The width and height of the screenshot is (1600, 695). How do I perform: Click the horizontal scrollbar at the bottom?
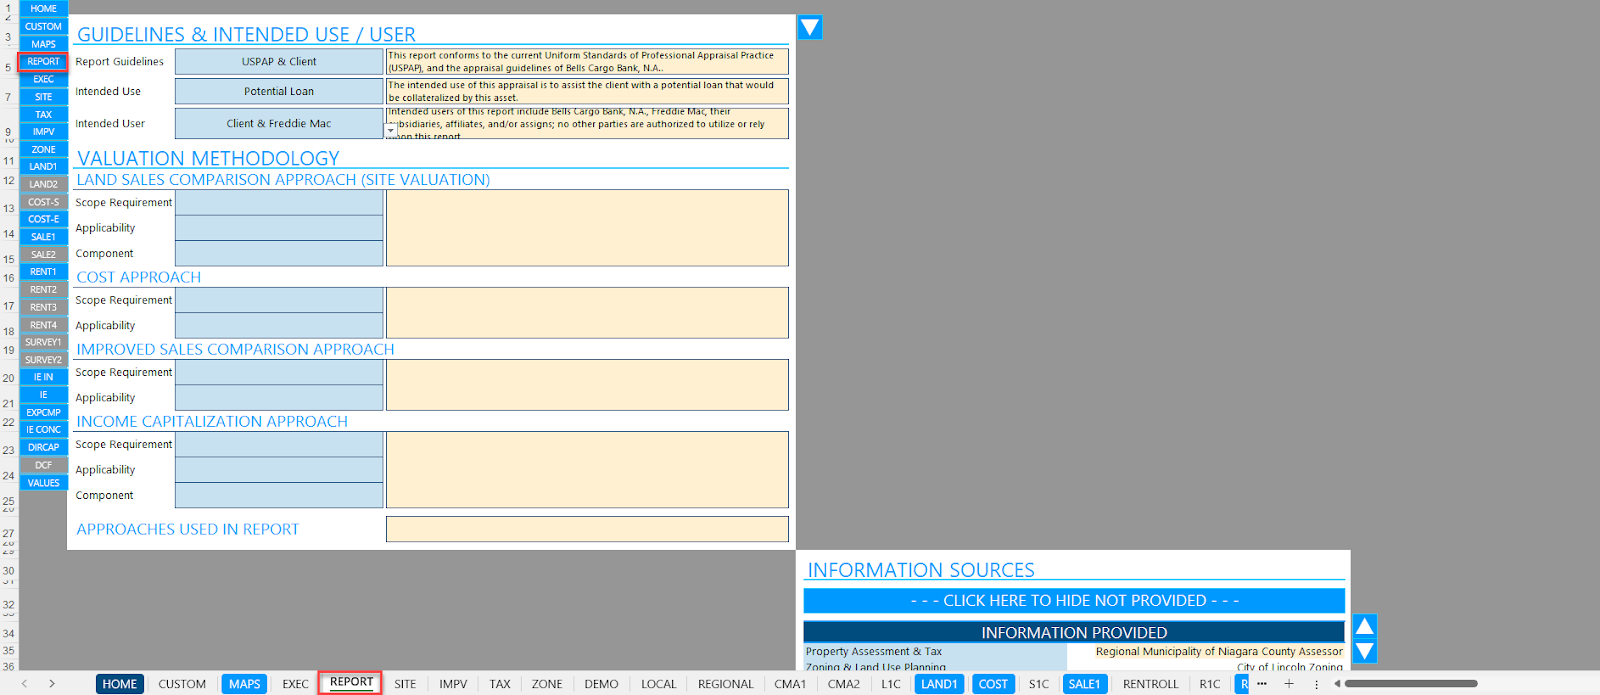click(x=1411, y=684)
